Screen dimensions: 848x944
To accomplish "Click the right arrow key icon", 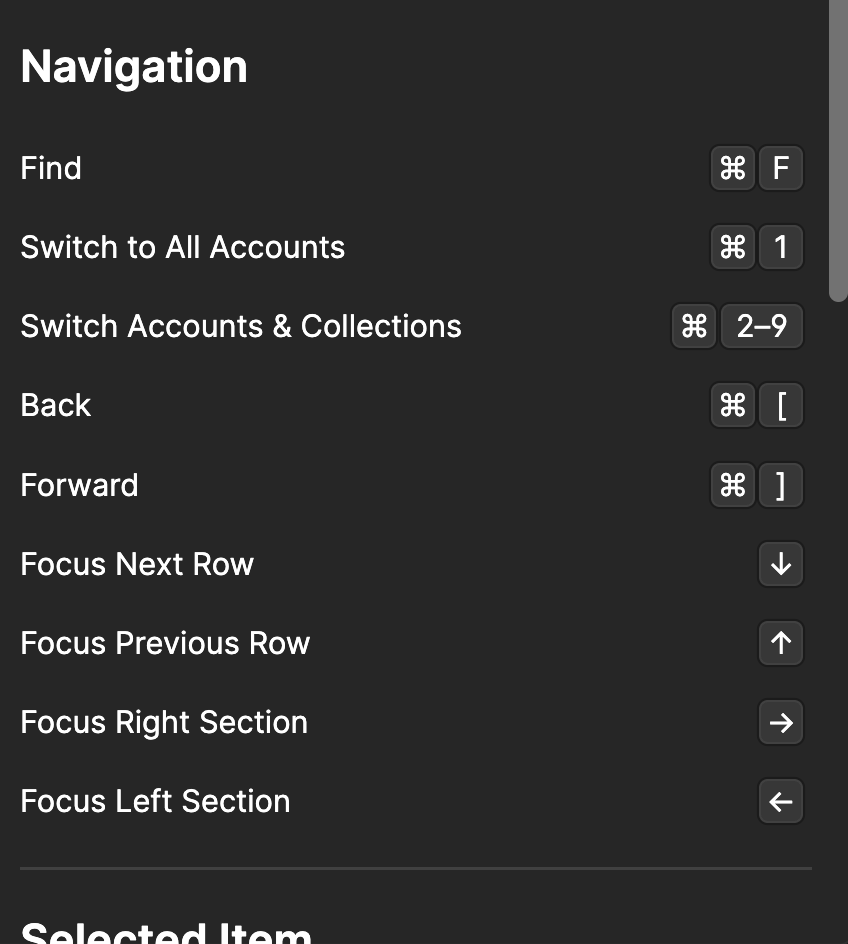I will pyautogui.click(x=781, y=722).
